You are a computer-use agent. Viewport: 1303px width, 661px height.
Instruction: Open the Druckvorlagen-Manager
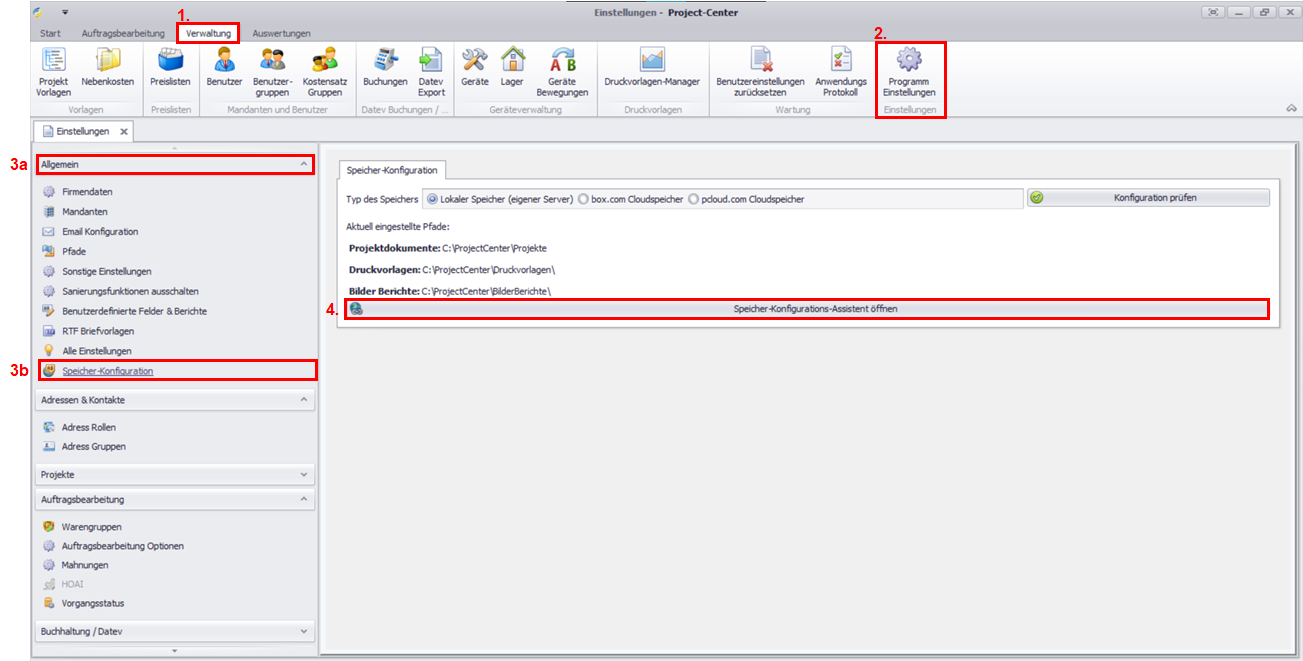point(652,63)
